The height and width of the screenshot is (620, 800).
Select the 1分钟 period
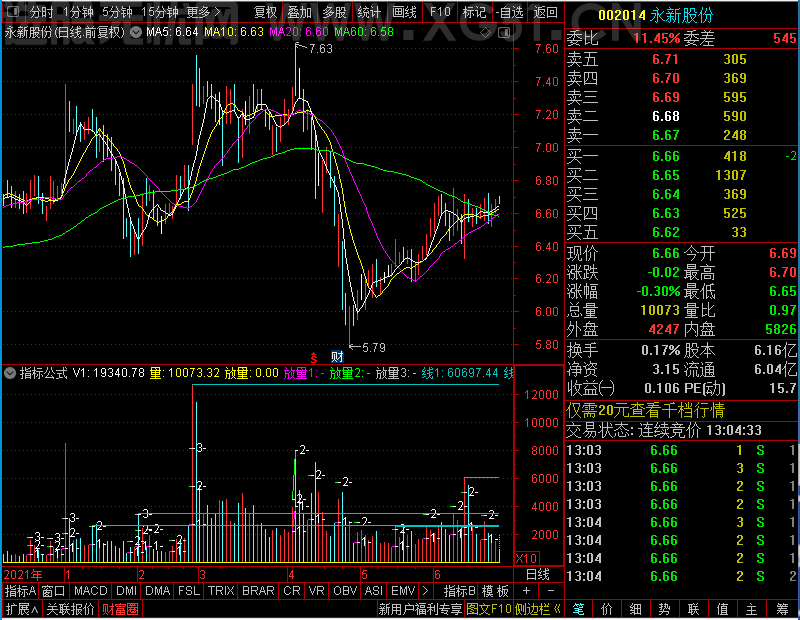[x=78, y=12]
